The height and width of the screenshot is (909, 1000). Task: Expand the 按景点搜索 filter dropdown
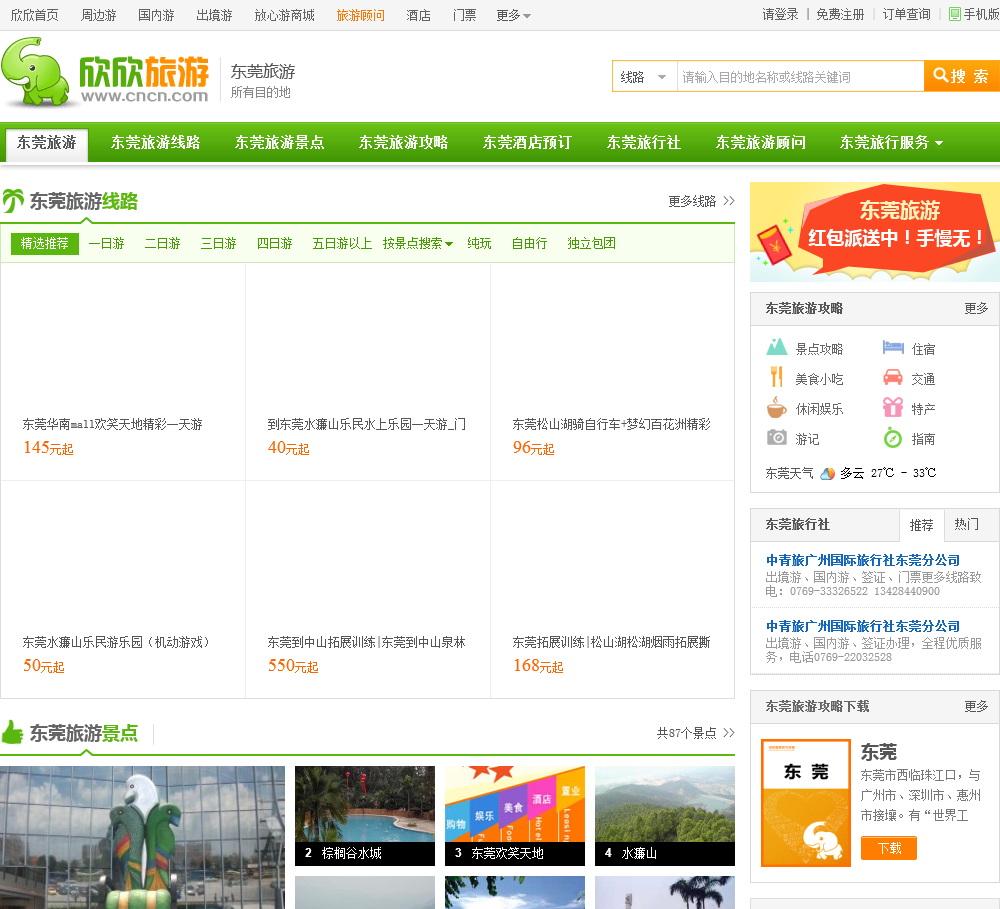click(x=417, y=243)
